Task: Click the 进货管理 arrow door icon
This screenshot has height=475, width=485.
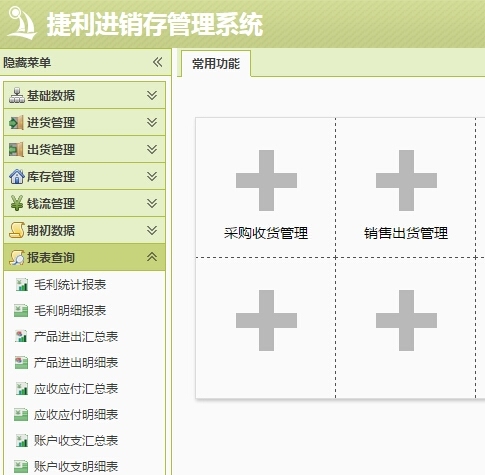Action: point(16,122)
